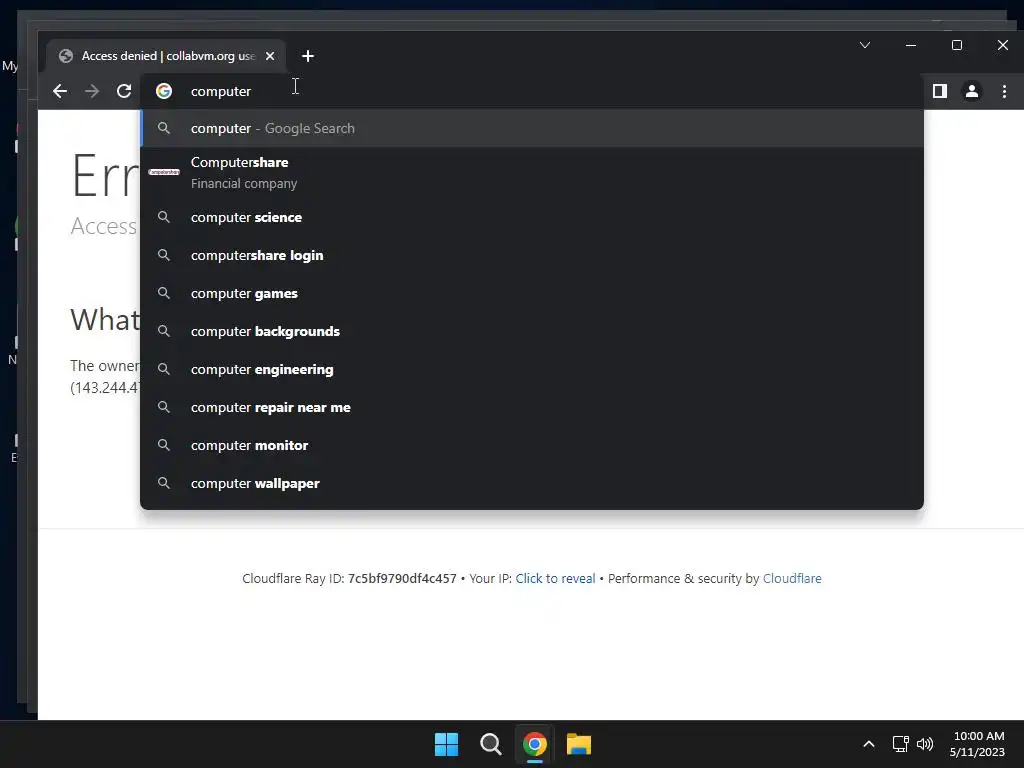Open taskbar Search
Screen dimensions: 1024x768
[x=490, y=744]
